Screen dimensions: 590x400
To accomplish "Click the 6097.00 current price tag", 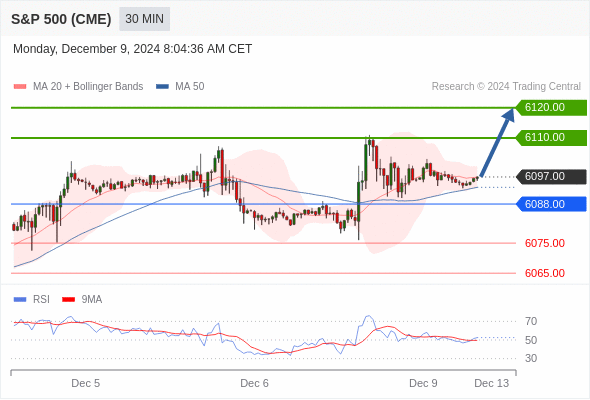I will pyautogui.click(x=551, y=176).
